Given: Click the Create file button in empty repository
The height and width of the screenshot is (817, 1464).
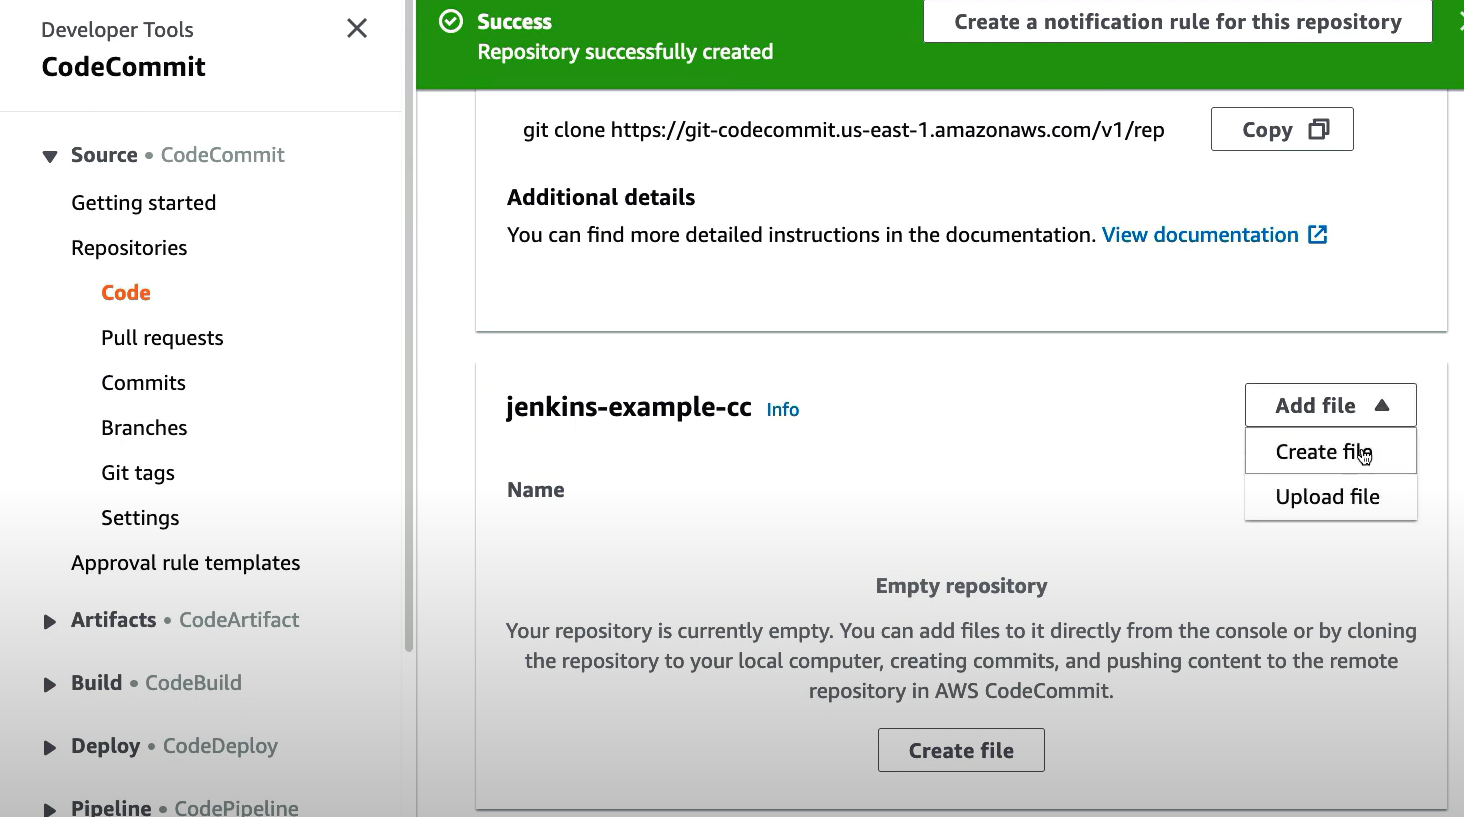Looking at the screenshot, I should pyautogui.click(x=961, y=750).
